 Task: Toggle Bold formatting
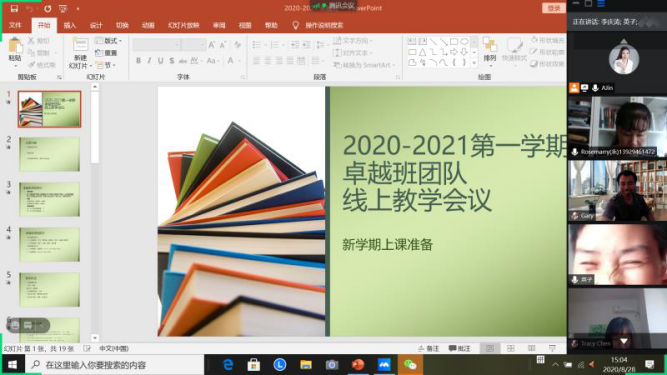point(138,61)
